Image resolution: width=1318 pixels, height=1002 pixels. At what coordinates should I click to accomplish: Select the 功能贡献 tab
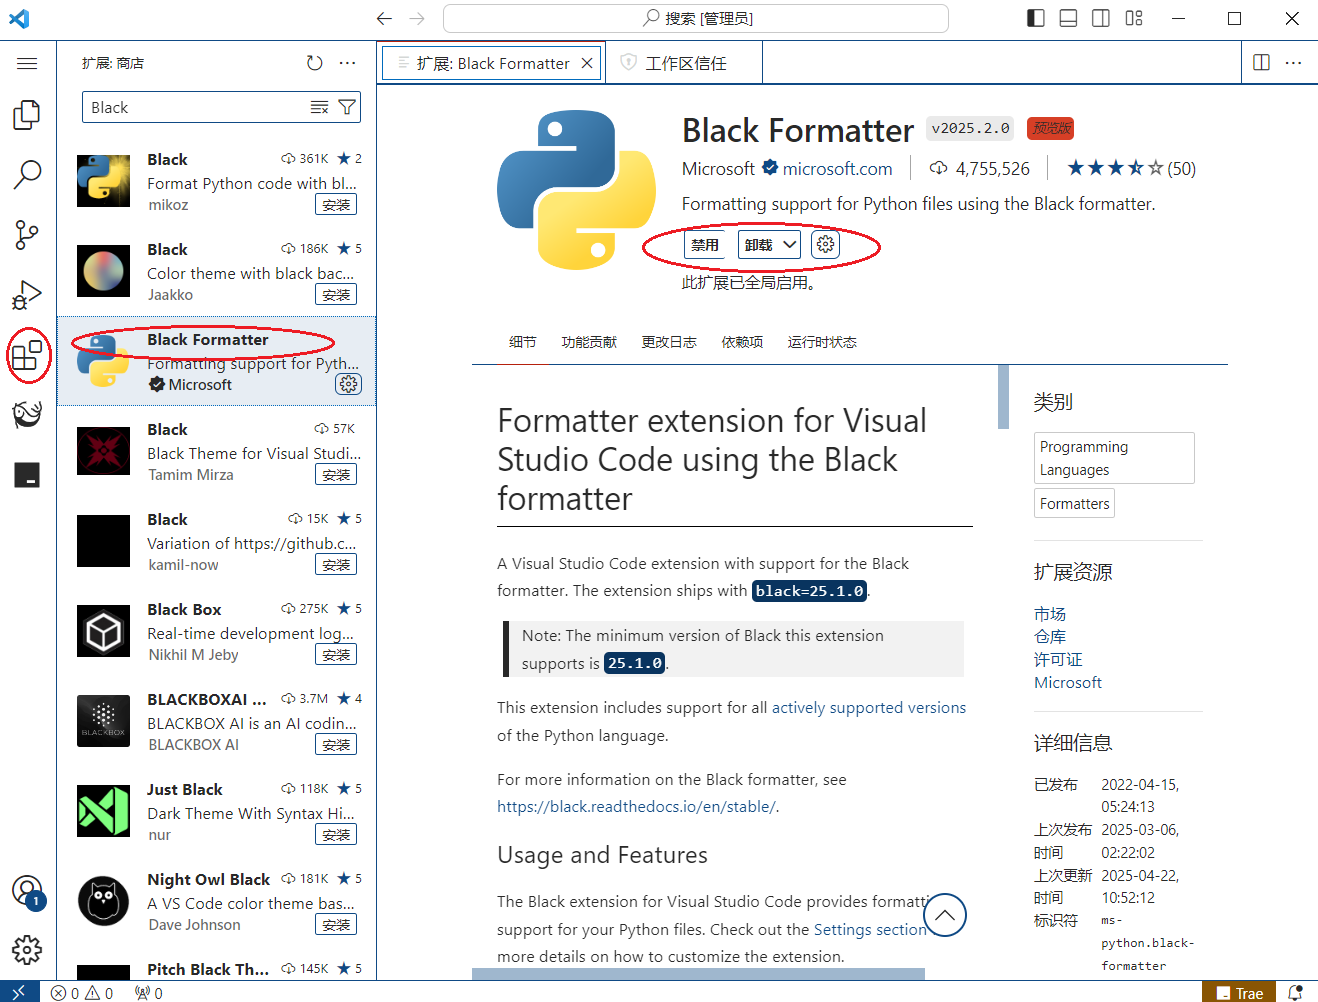589,342
